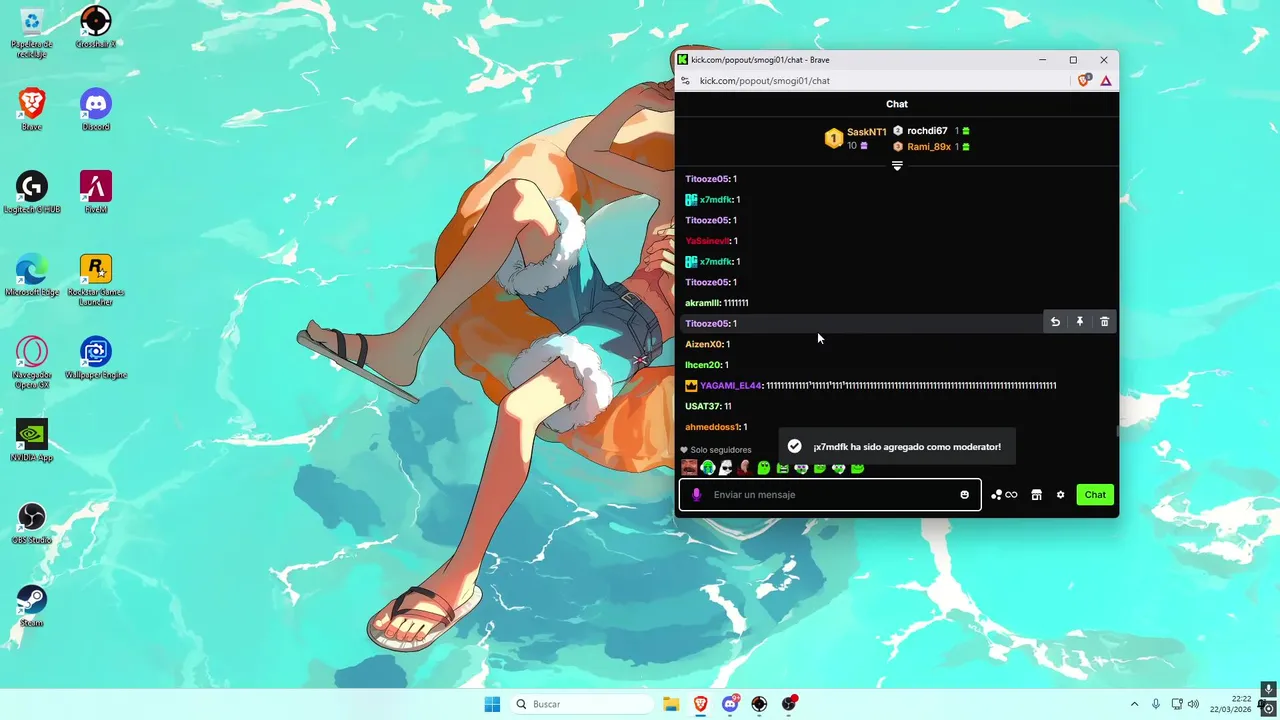This screenshot has width=1280, height=720.
Task: Open Wallpaper Engine desktop shortcut
Action: point(96,358)
